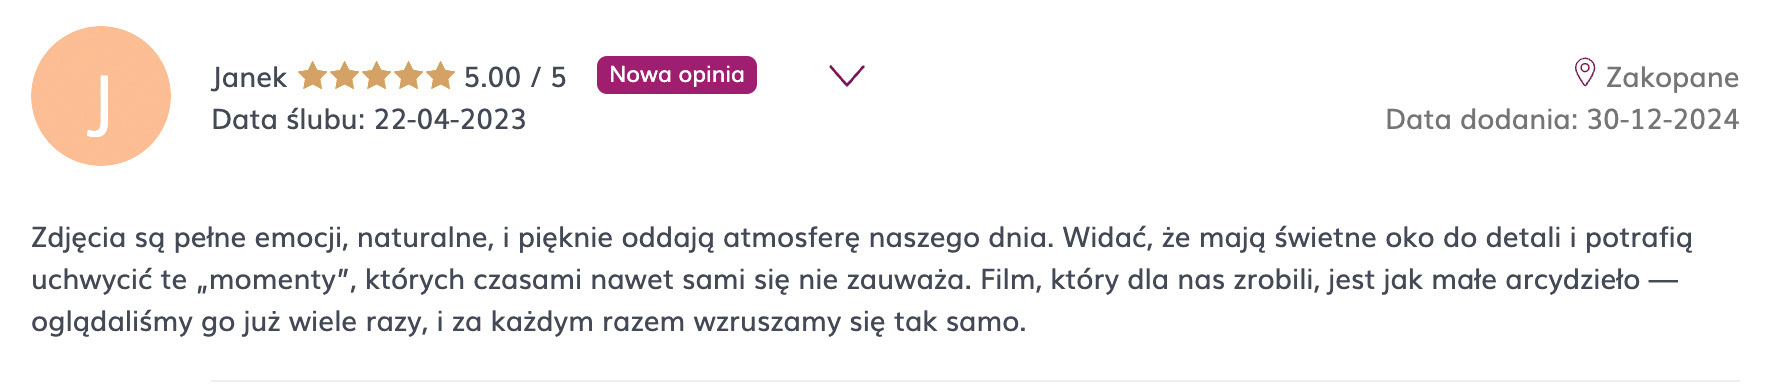Click the Data dodania 30-12-2024 text
Viewport: 1779px width, 392px height.
pos(1562,119)
